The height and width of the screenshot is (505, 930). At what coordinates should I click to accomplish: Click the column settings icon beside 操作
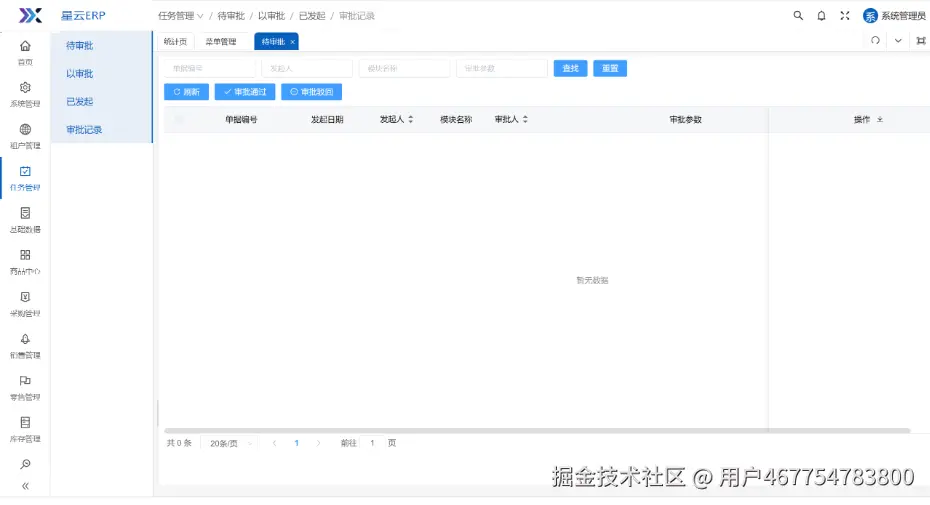point(880,119)
